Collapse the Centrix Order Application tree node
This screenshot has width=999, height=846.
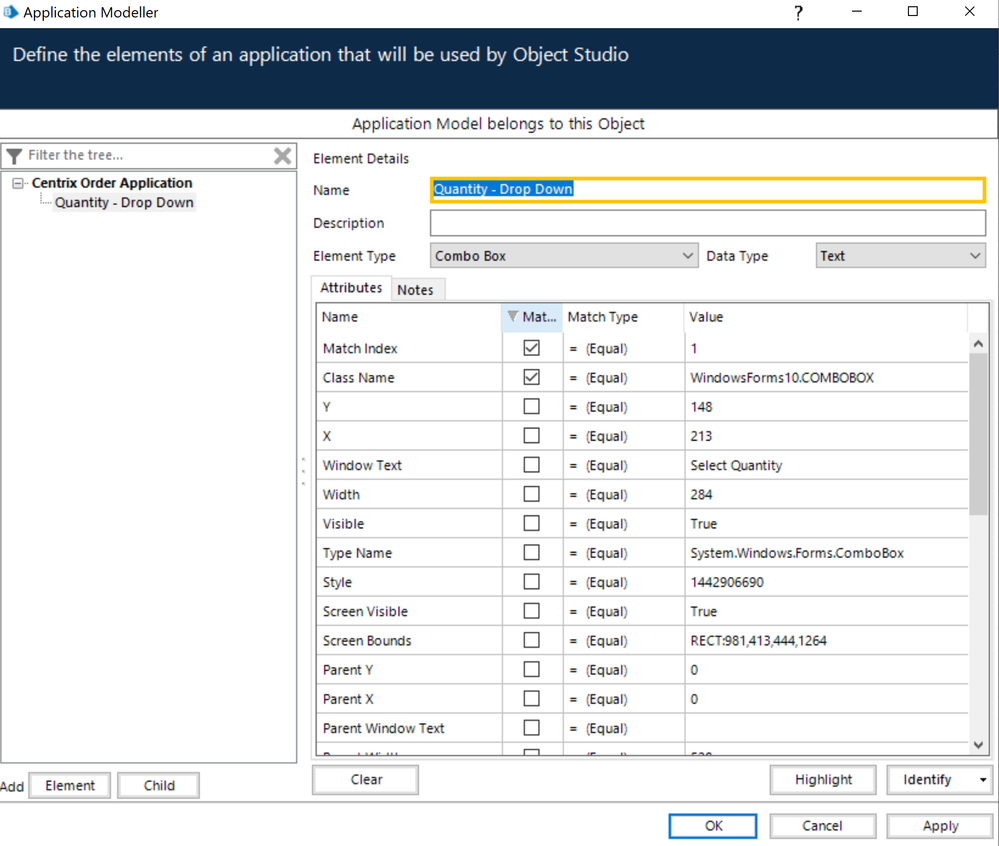click(18, 183)
